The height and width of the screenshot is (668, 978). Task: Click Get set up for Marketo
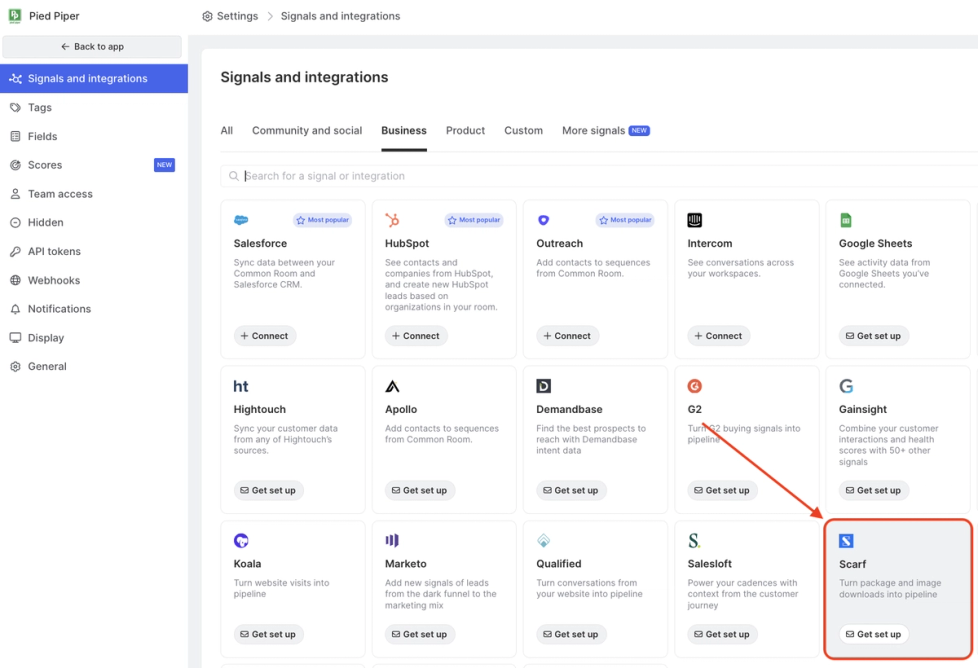420,634
